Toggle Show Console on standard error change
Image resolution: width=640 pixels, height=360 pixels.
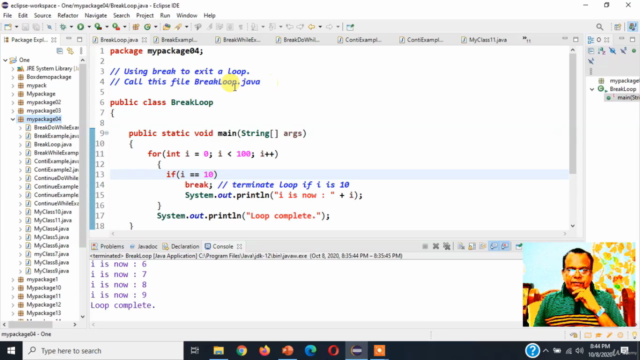point(505,246)
